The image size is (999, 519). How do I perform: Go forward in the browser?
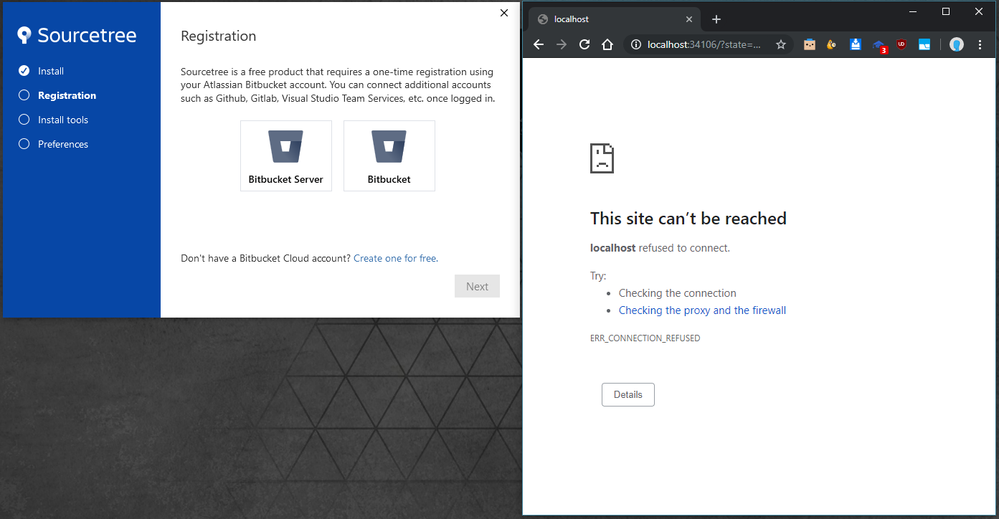click(561, 45)
